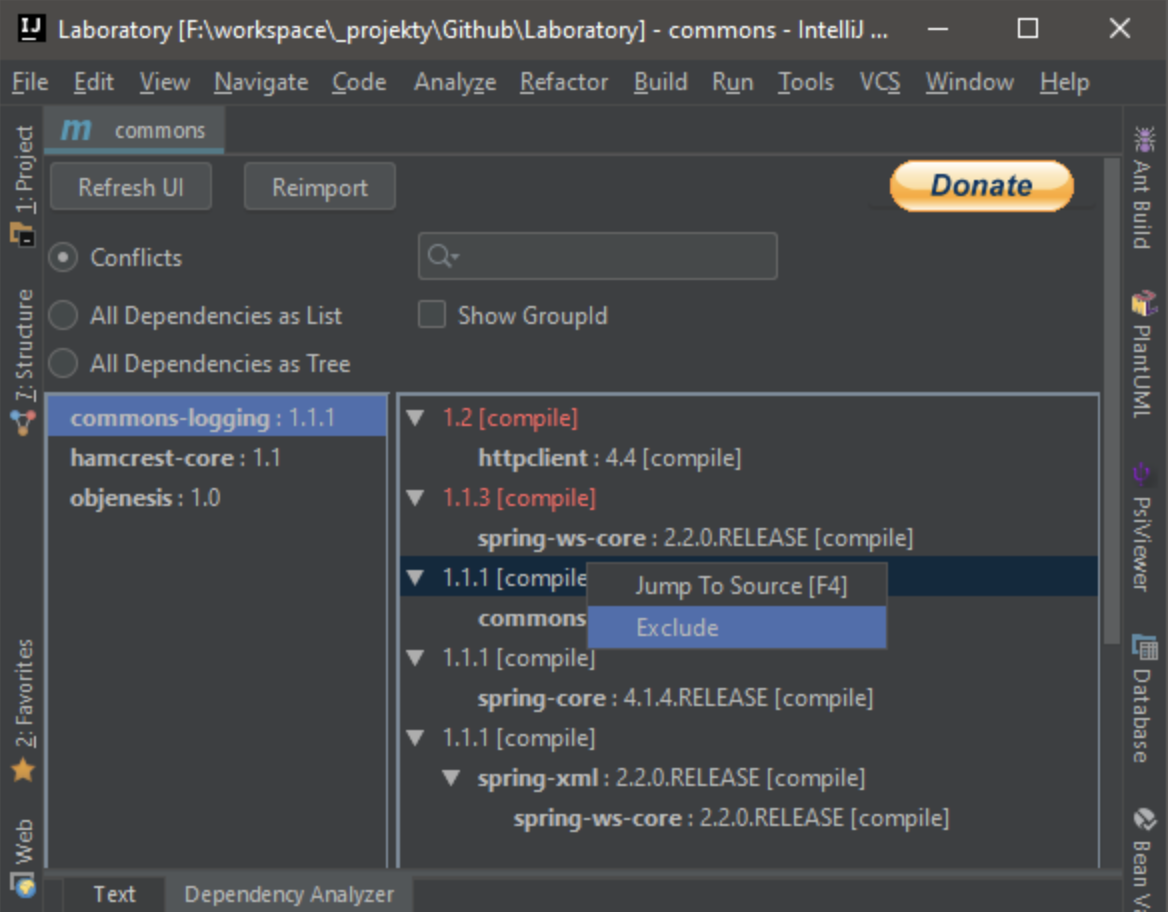Select the commons editor tab
This screenshot has height=912, width=1168.
click(x=135, y=130)
